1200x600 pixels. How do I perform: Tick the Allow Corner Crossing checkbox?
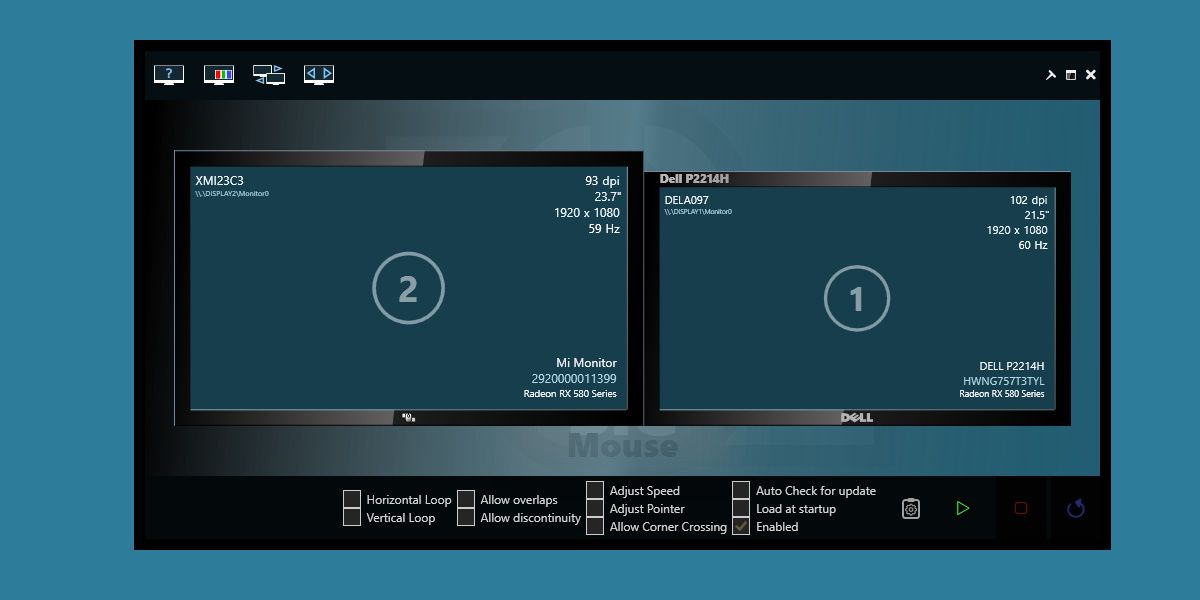(595, 526)
